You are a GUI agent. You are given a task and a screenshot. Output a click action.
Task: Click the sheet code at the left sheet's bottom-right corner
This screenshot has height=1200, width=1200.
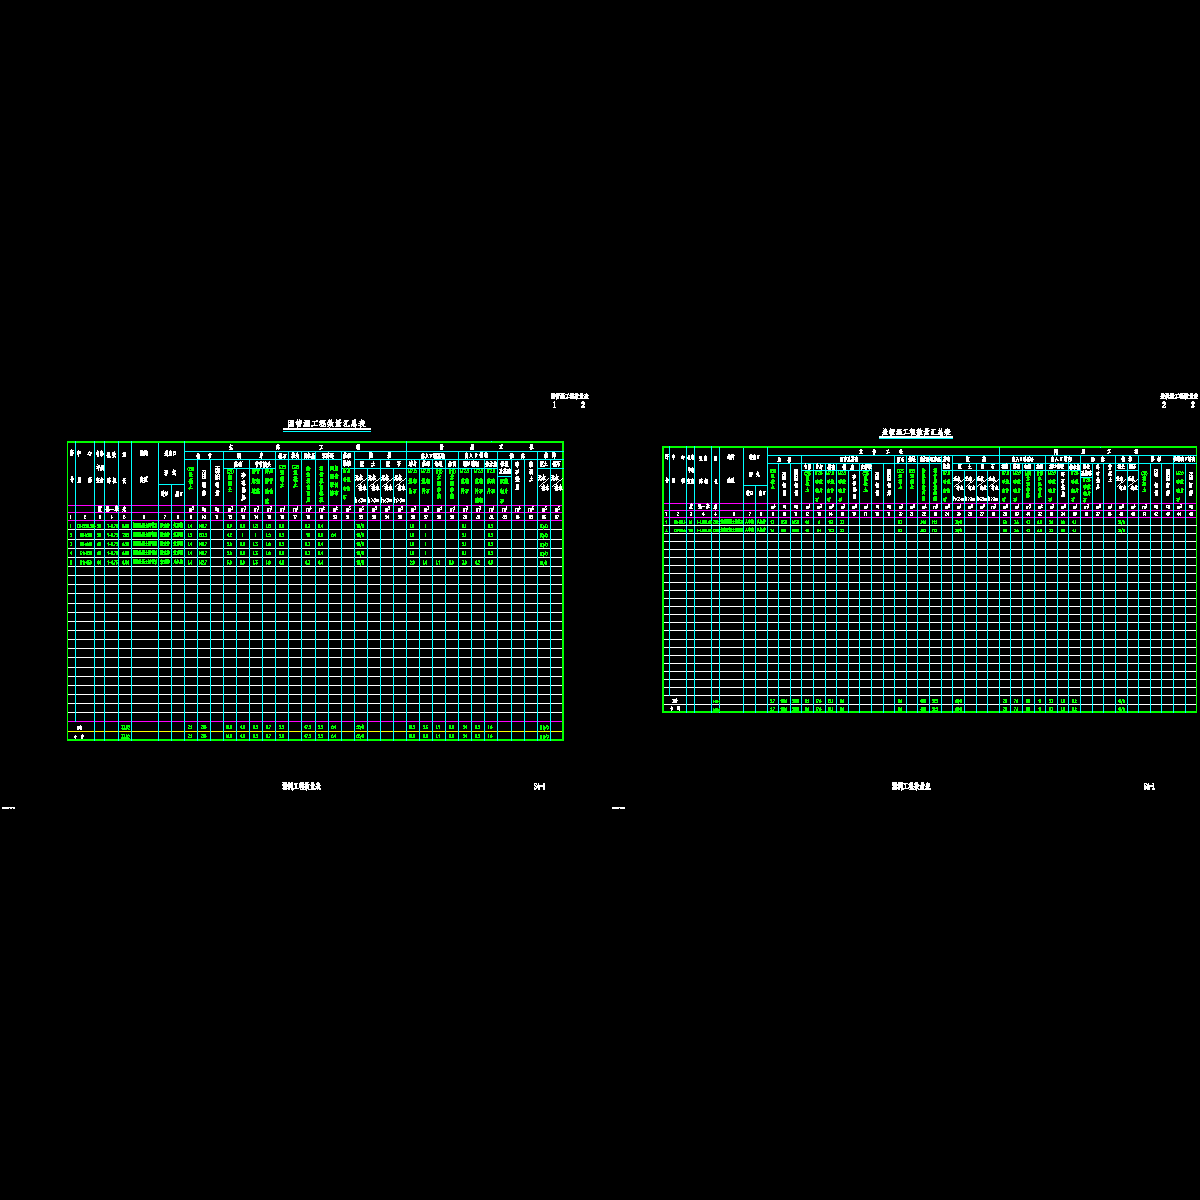point(539,786)
